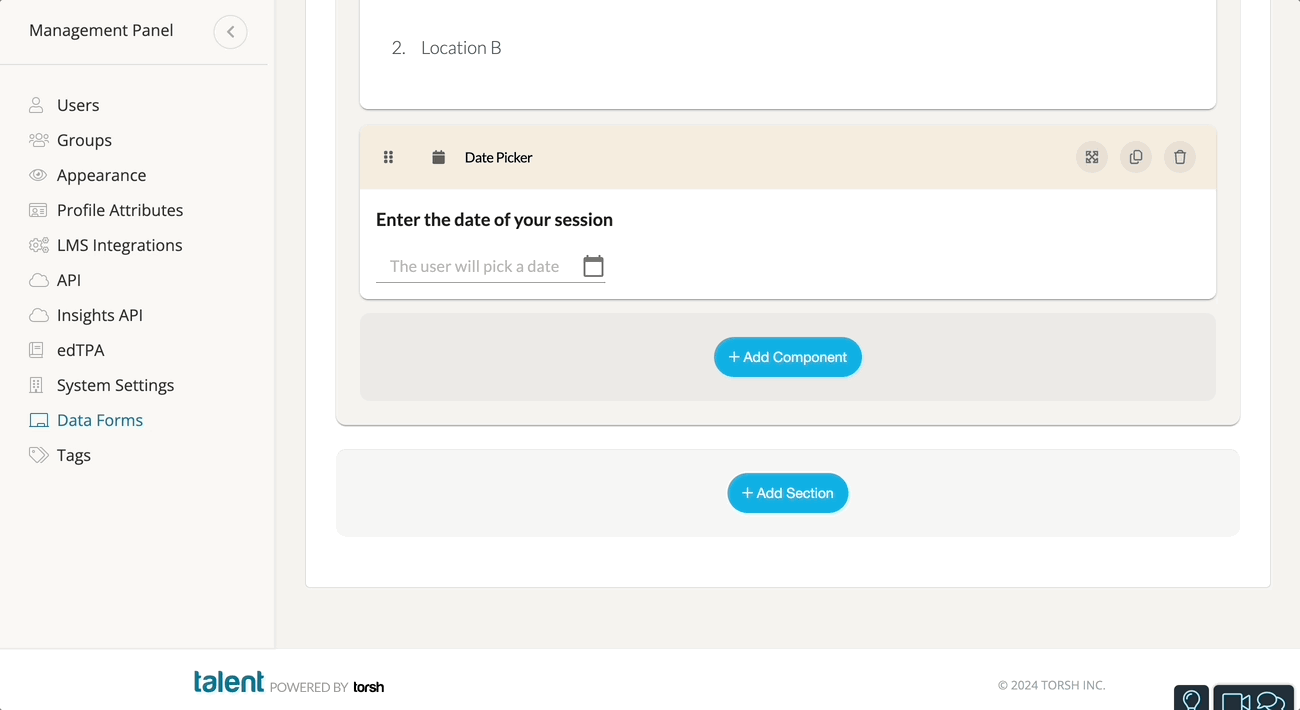Screen dimensions: 1300x710
Task: Open the lightbulb tips widget
Action: coord(1191,699)
